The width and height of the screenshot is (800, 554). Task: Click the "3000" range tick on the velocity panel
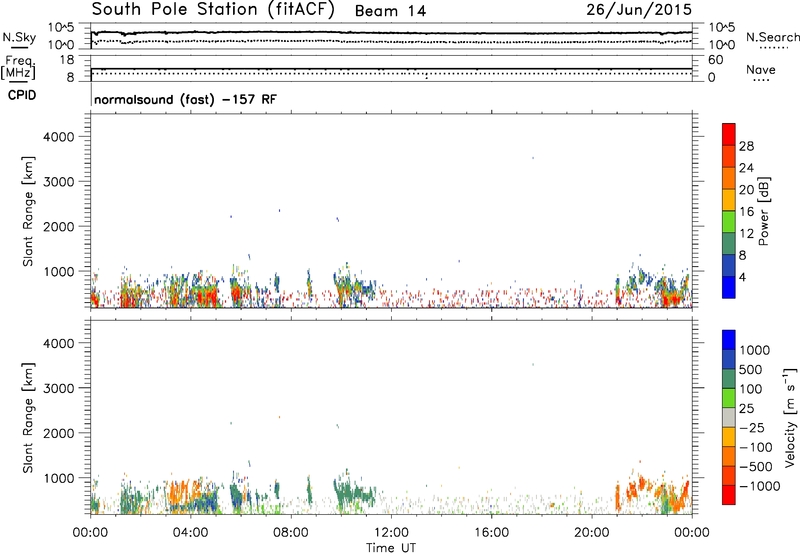pyautogui.click(x=58, y=388)
